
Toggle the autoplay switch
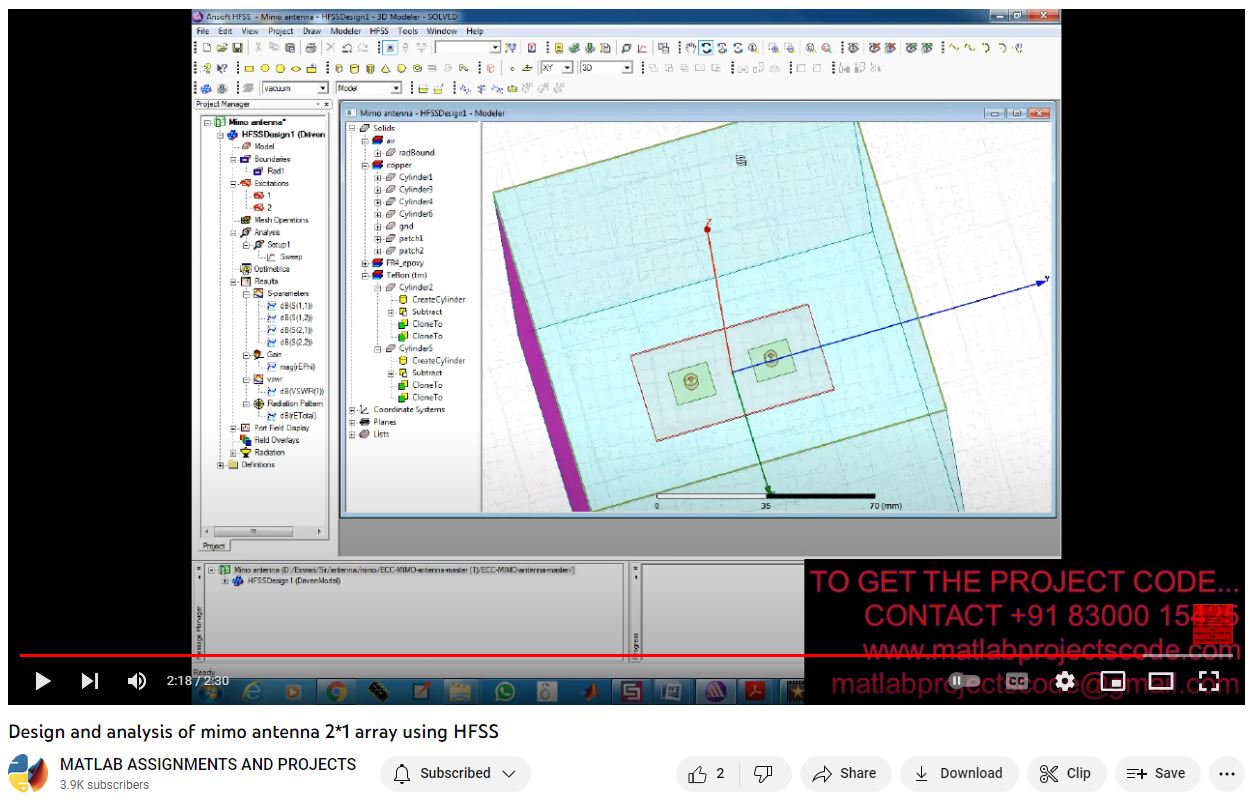pyautogui.click(x=964, y=681)
